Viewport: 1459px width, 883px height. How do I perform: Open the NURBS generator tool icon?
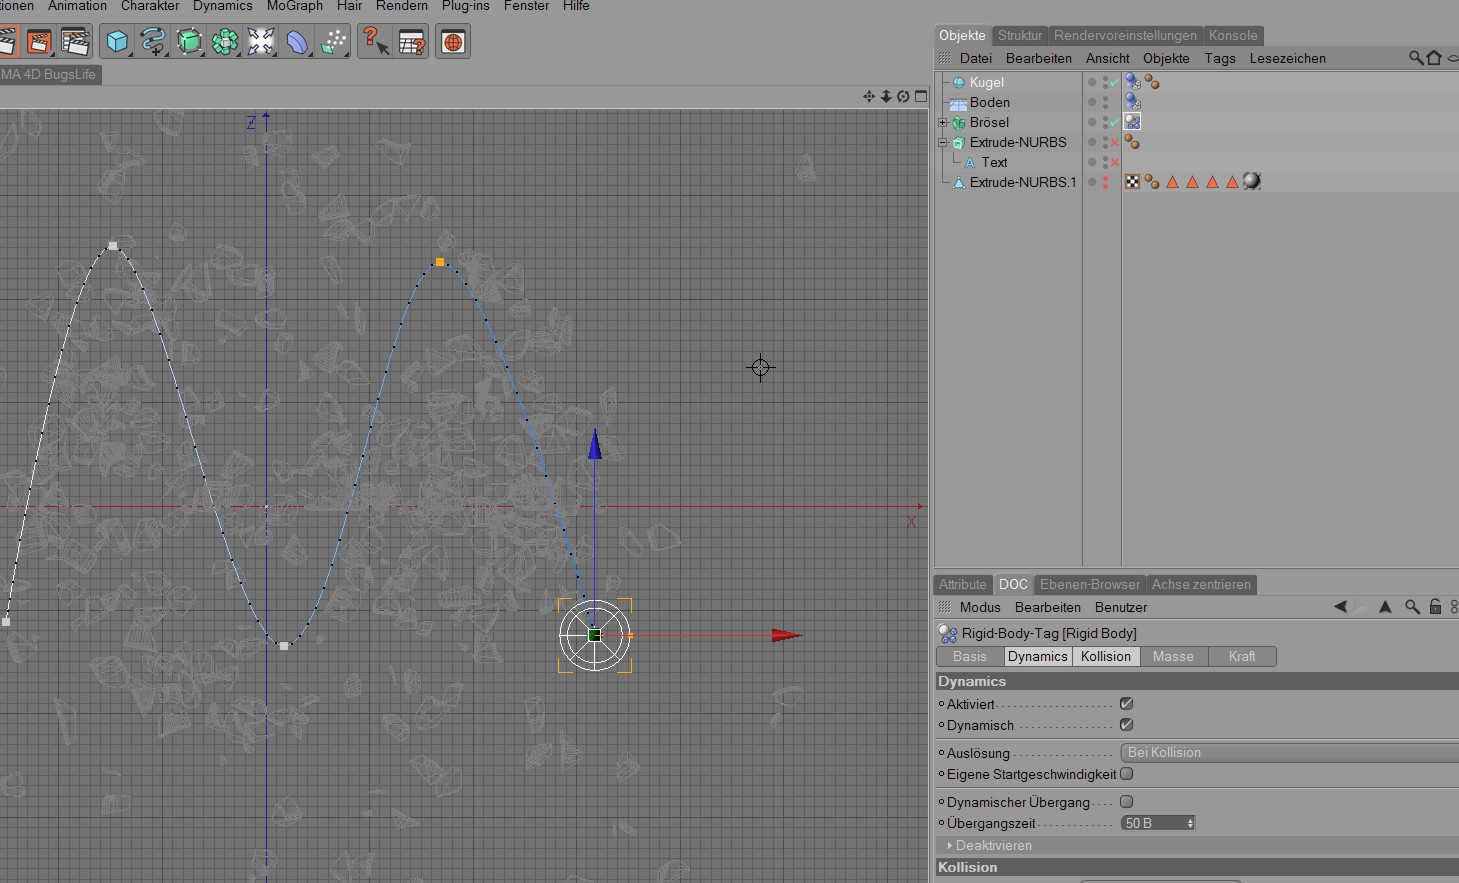[189, 42]
